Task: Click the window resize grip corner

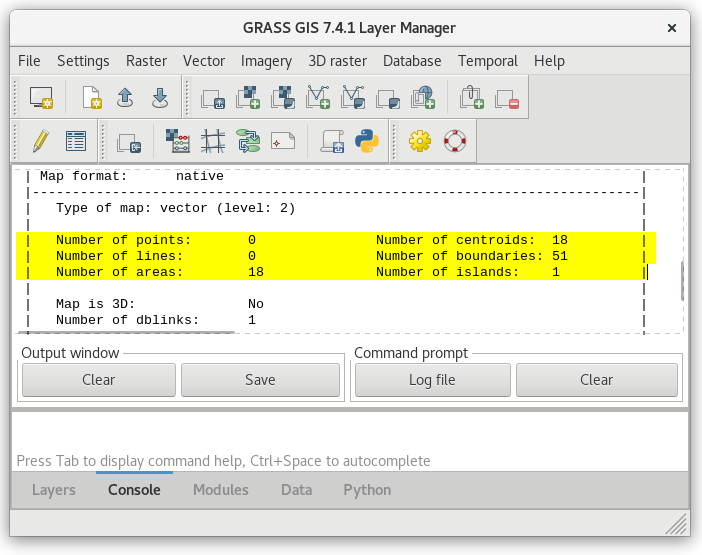Action: (677, 525)
